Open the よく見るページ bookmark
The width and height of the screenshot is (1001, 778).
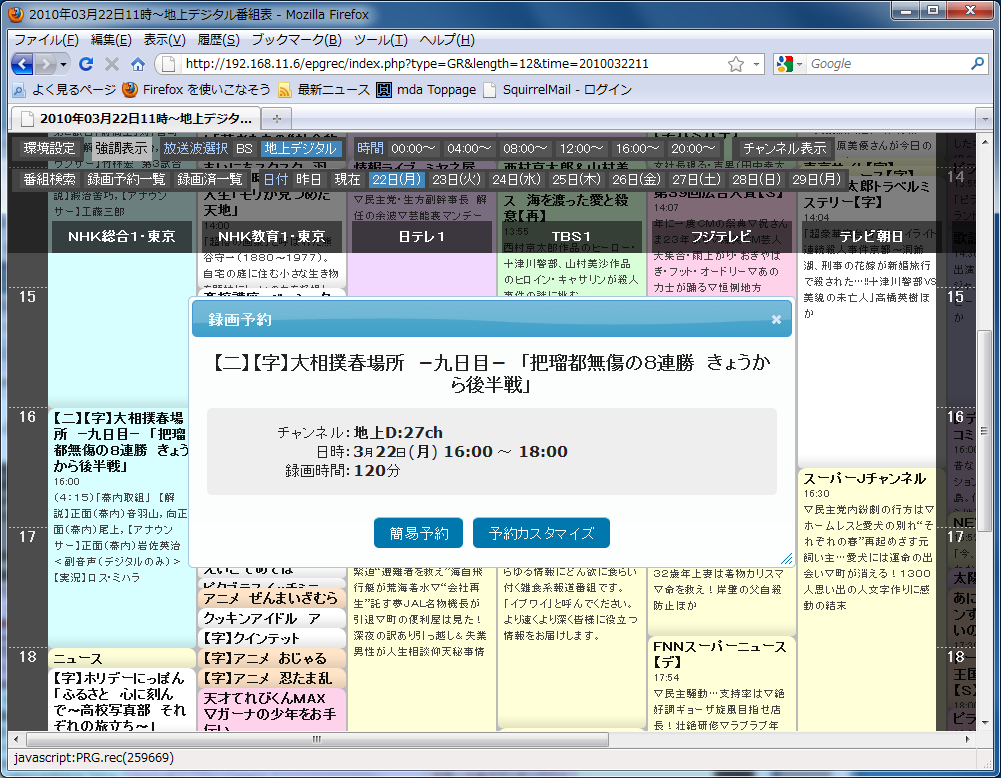pos(65,90)
